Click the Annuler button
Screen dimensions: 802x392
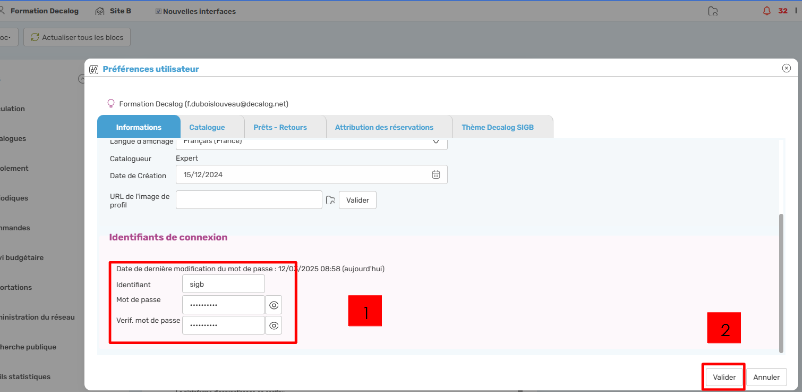point(766,377)
